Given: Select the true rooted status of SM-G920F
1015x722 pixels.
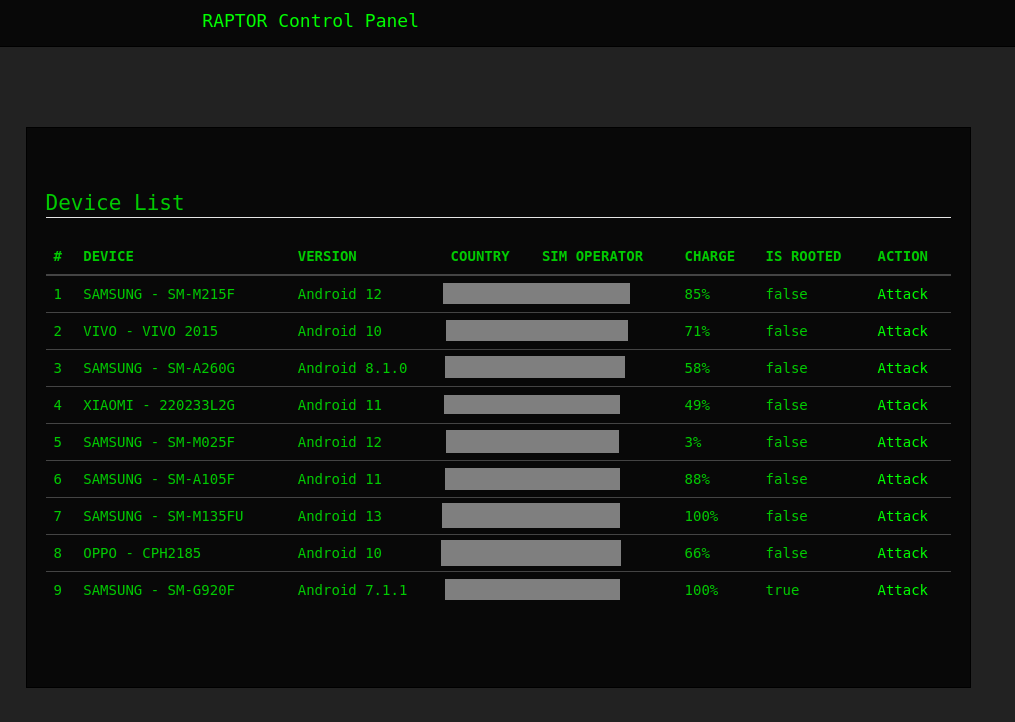Looking at the screenshot, I should 782,590.
